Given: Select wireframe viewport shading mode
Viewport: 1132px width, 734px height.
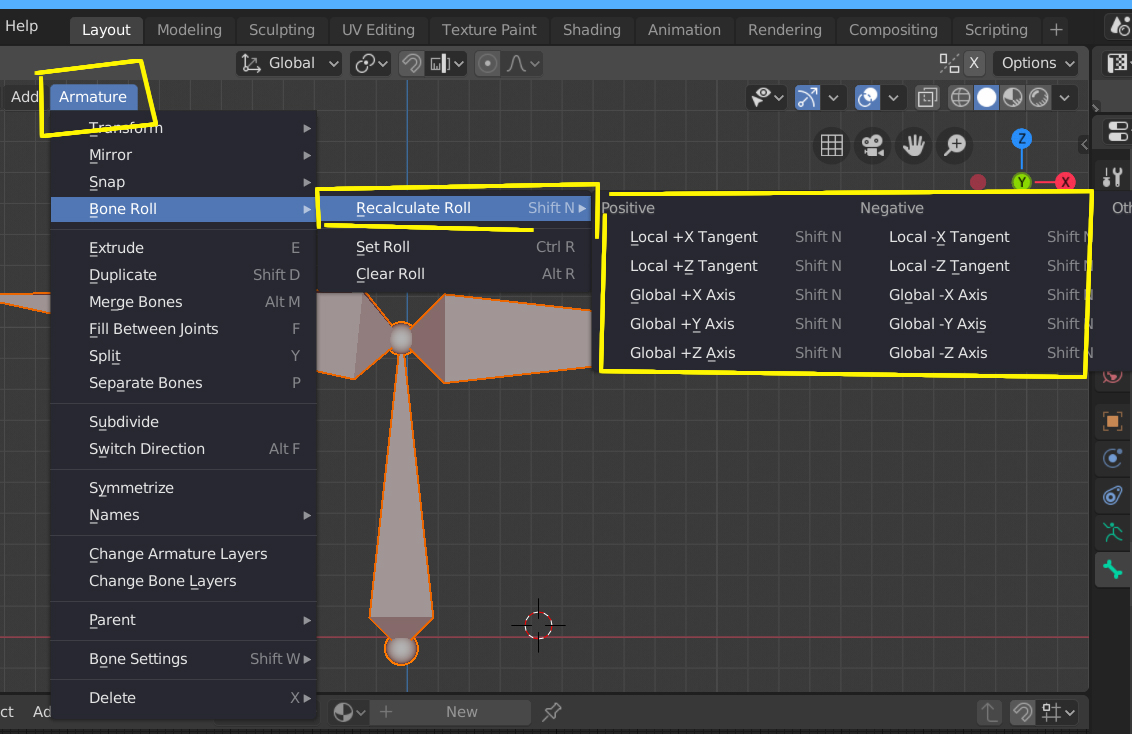Looking at the screenshot, I should coord(960,97).
